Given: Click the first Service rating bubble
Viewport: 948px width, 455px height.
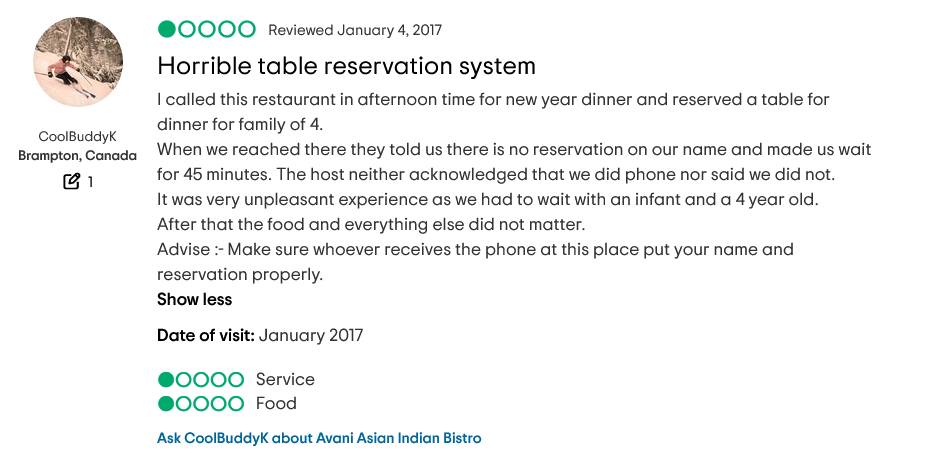Looking at the screenshot, I should pyautogui.click(x=166, y=379).
